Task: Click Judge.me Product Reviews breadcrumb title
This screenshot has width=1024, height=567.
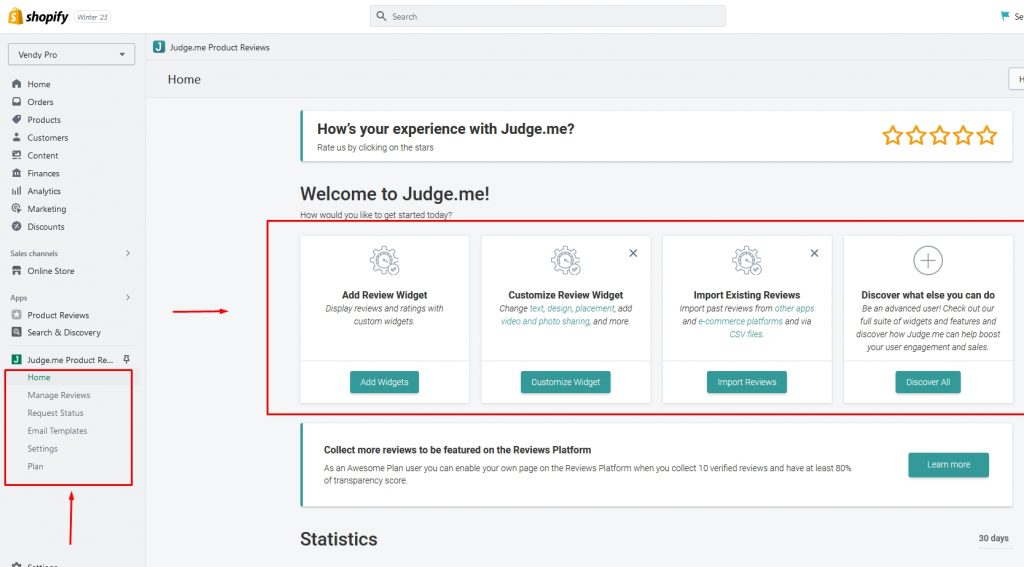Action: (x=219, y=47)
